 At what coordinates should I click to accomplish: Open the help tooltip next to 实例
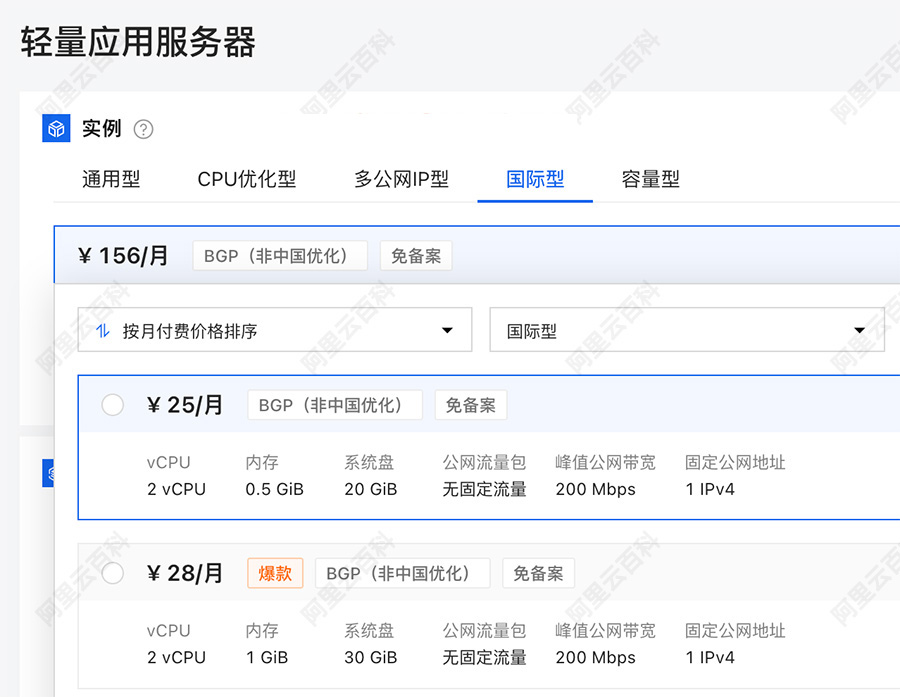tap(143, 128)
